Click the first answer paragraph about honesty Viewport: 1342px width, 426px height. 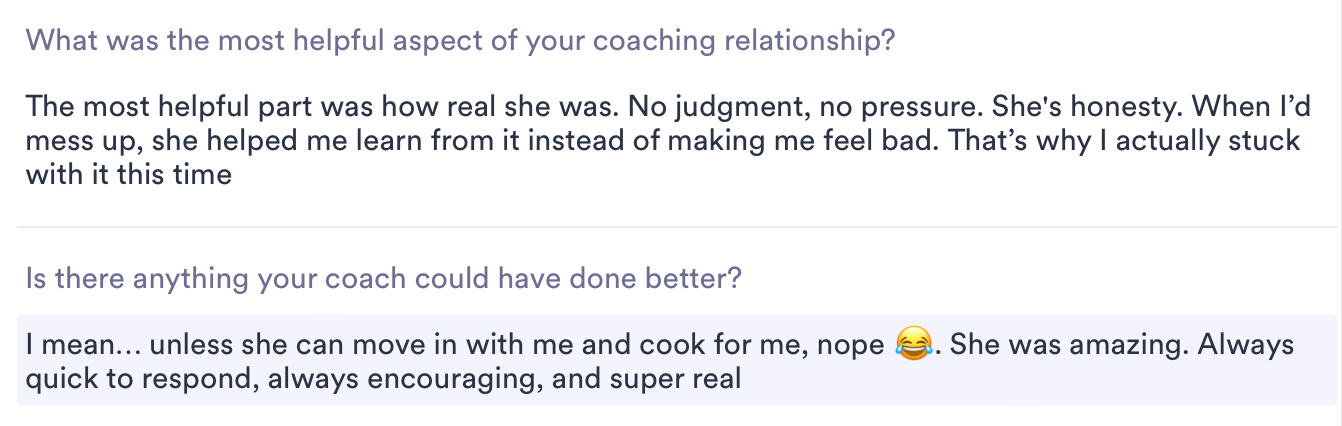[x=660, y=140]
